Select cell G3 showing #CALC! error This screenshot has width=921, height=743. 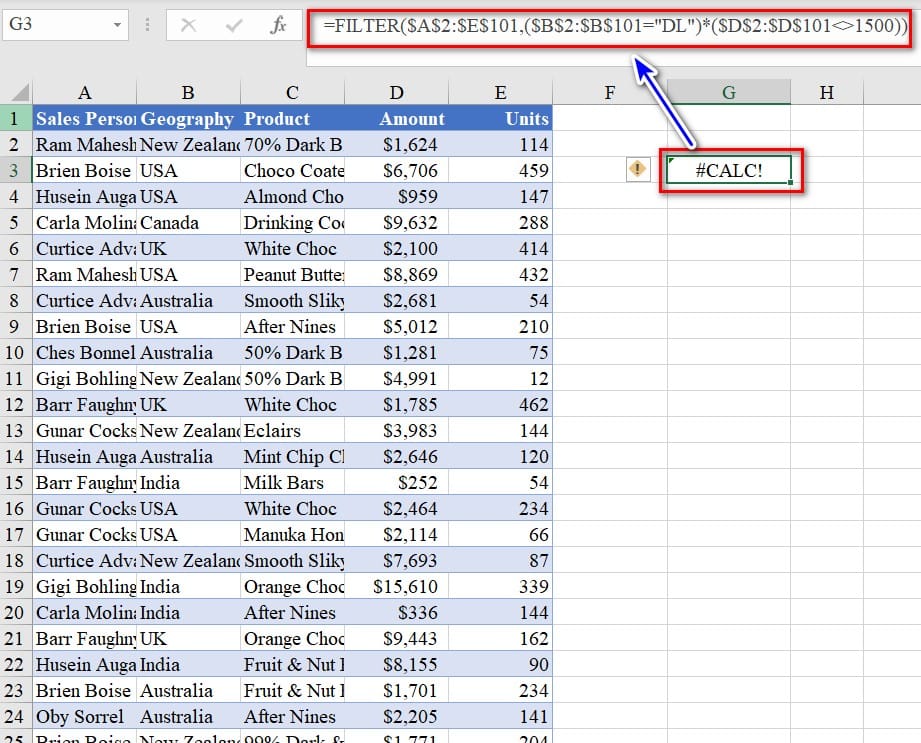pos(729,170)
